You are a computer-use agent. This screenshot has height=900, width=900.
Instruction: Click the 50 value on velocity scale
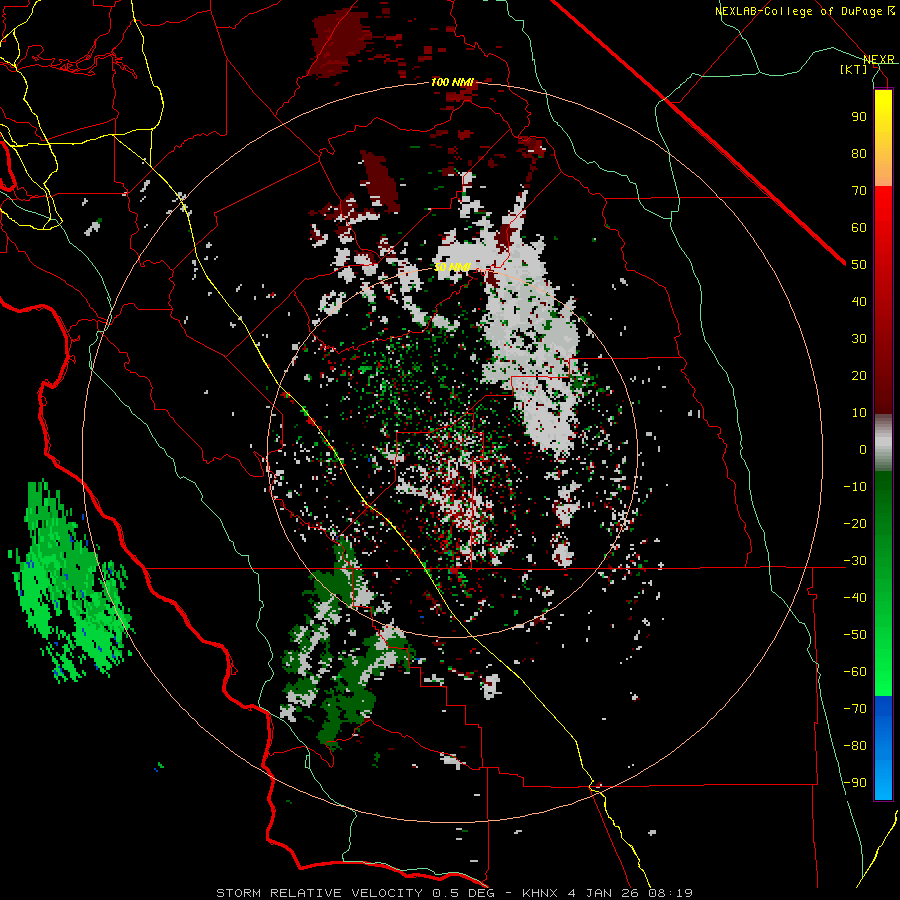(859, 265)
